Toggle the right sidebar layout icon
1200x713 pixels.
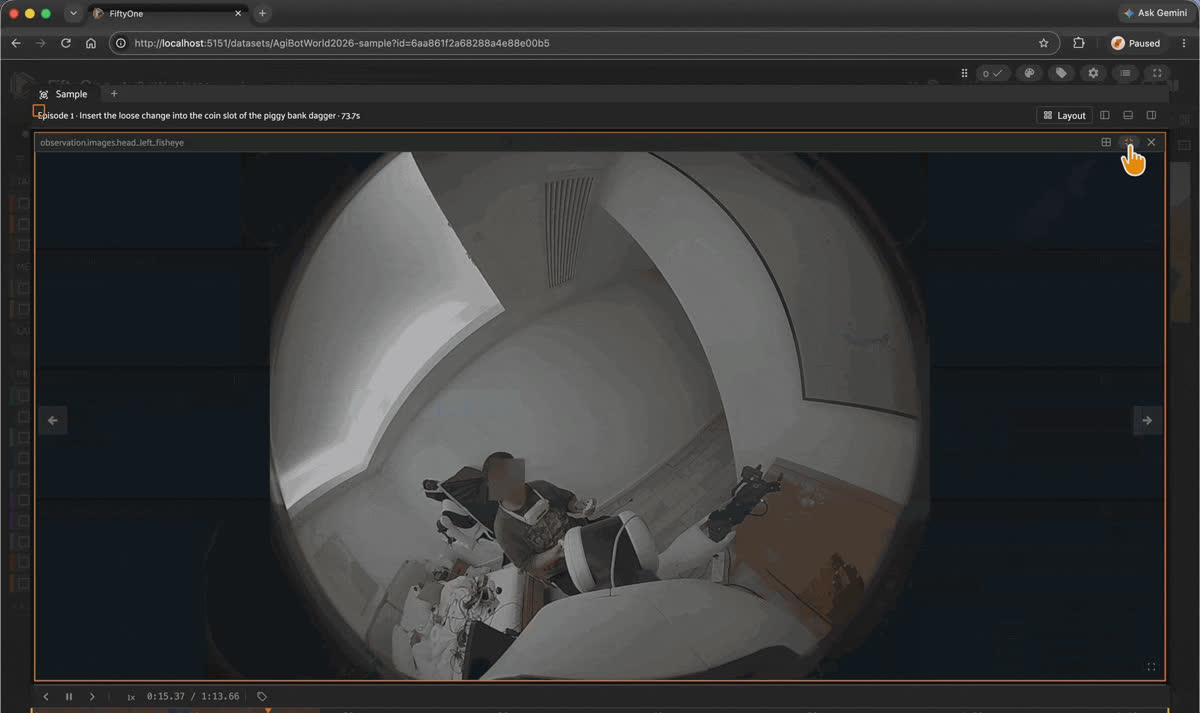[1151, 115]
